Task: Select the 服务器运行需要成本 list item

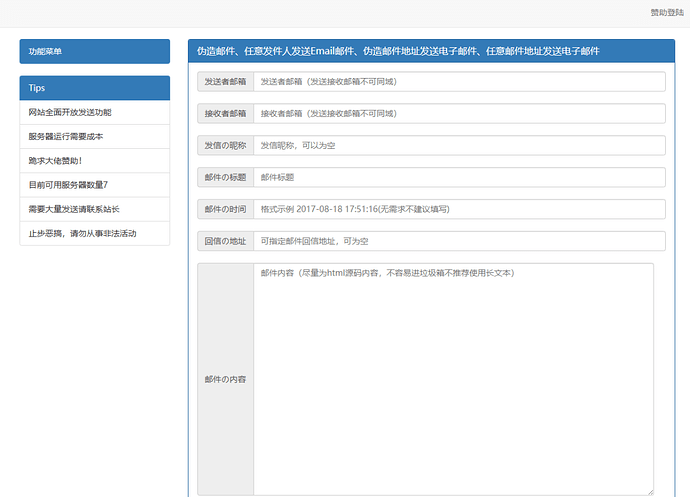Action: (x=95, y=136)
